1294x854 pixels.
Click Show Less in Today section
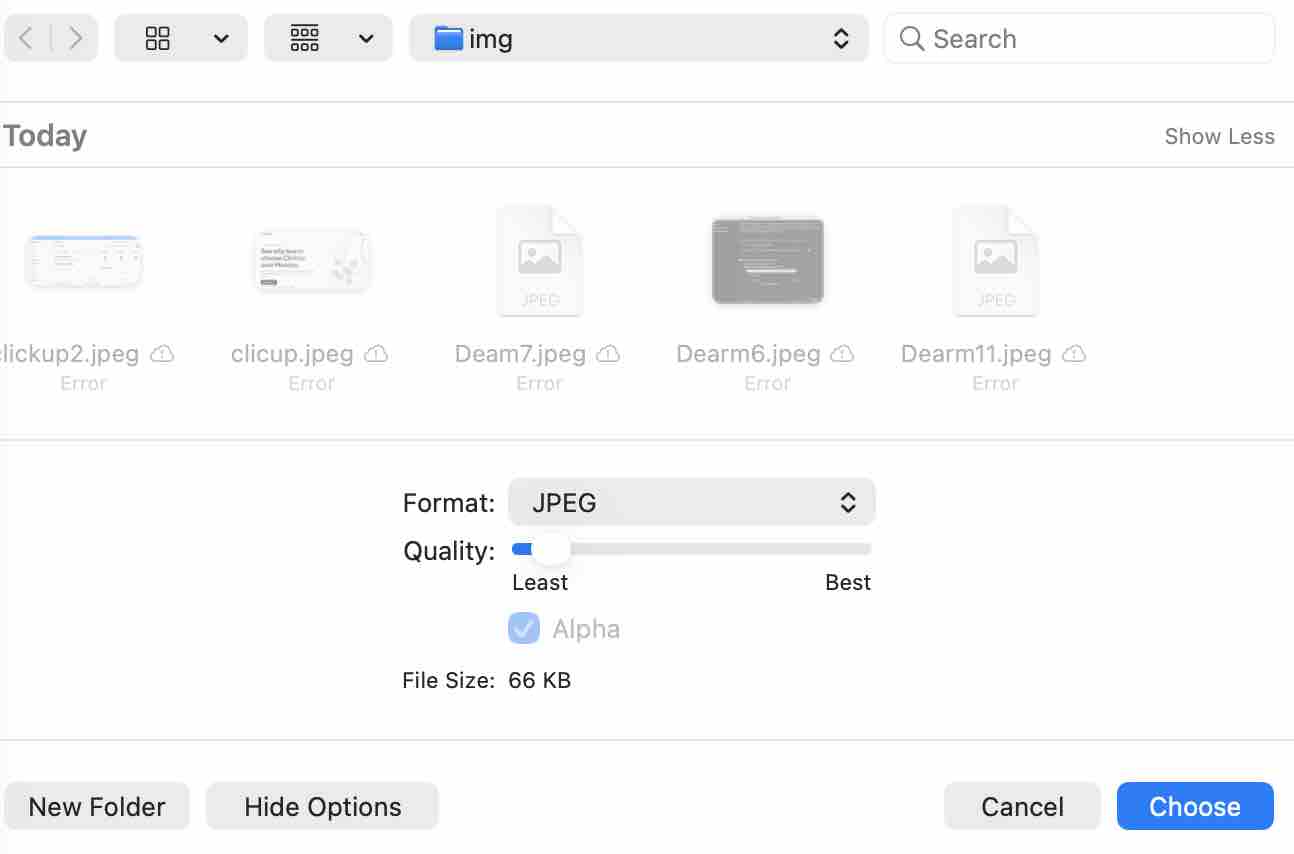point(1219,137)
